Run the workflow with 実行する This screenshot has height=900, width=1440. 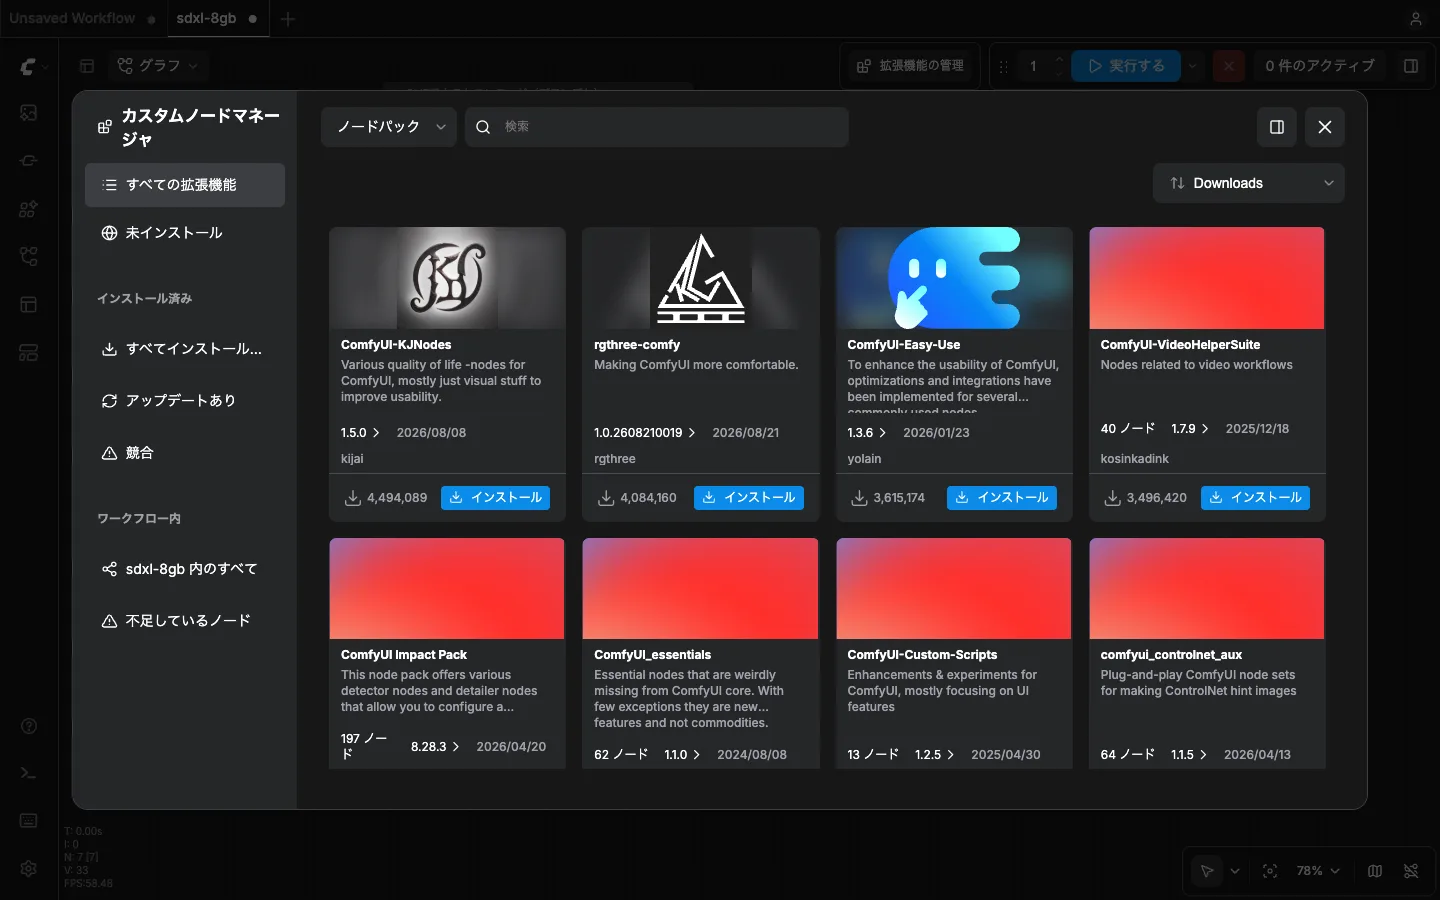tap(1126, 66)
